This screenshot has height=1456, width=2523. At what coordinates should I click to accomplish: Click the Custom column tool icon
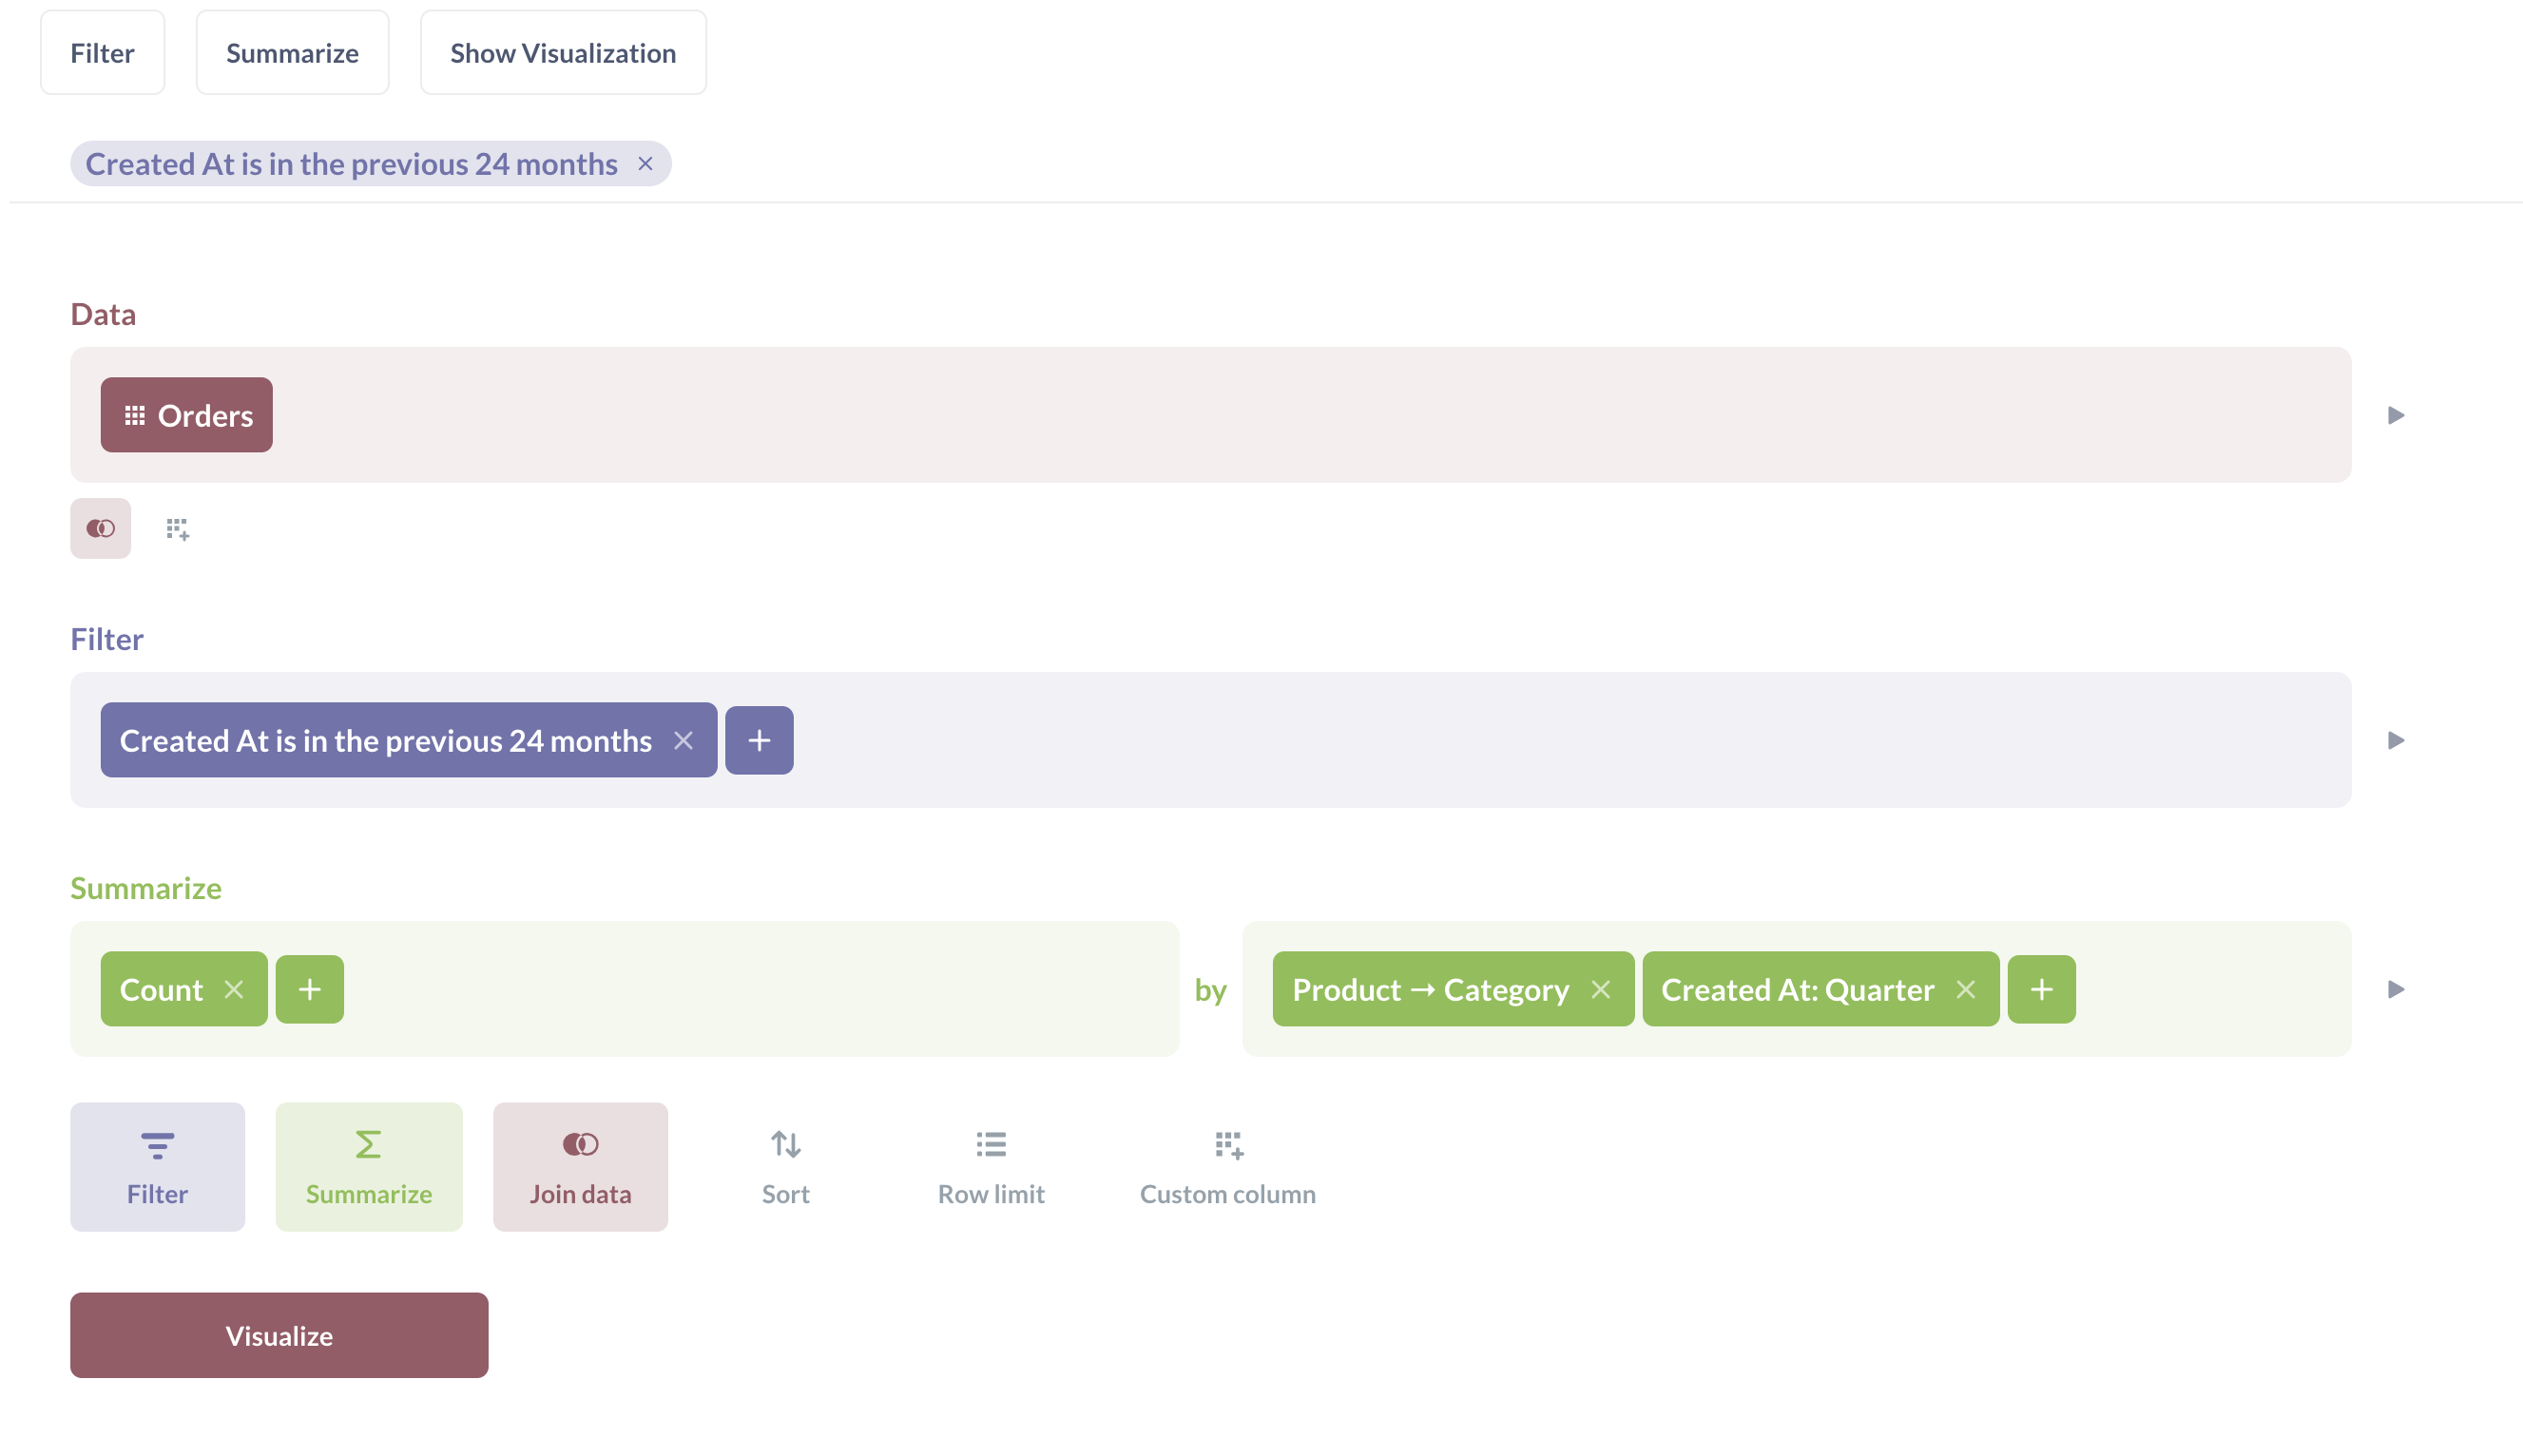tap(1228, 1144)
